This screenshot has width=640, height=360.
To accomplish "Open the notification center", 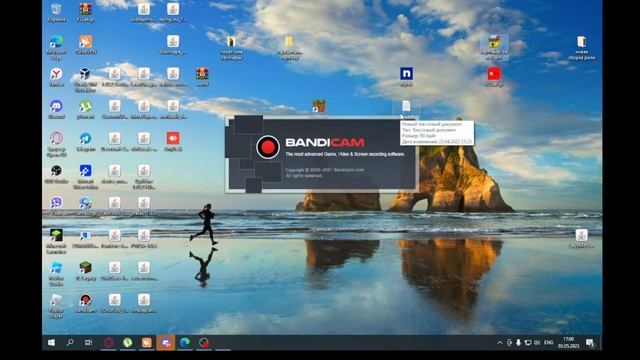I will click(x=589, y=342).
